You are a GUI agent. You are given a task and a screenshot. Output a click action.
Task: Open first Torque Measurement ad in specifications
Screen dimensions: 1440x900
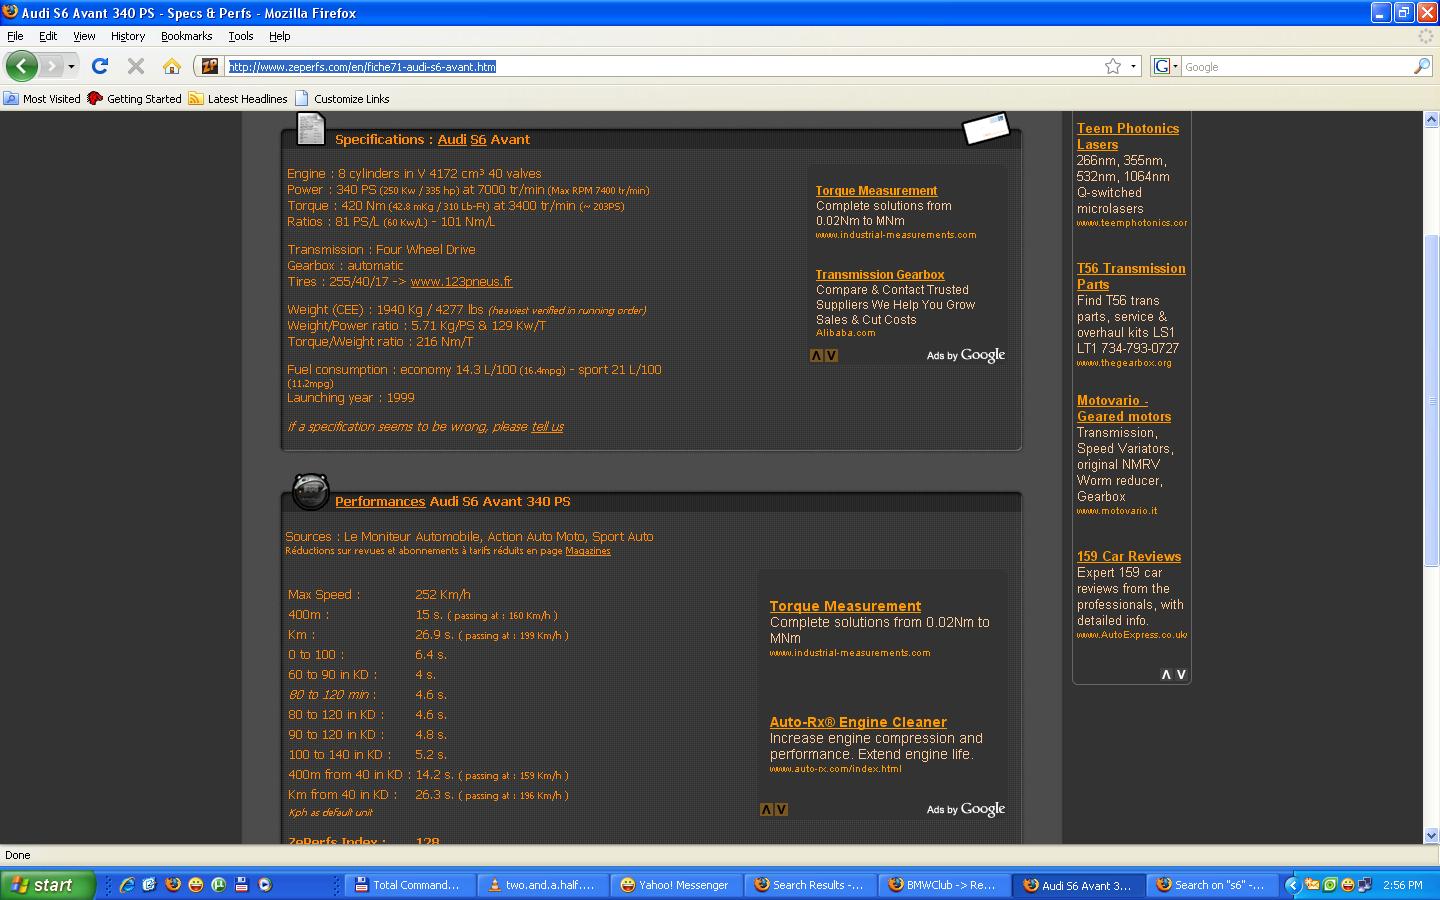876,191
